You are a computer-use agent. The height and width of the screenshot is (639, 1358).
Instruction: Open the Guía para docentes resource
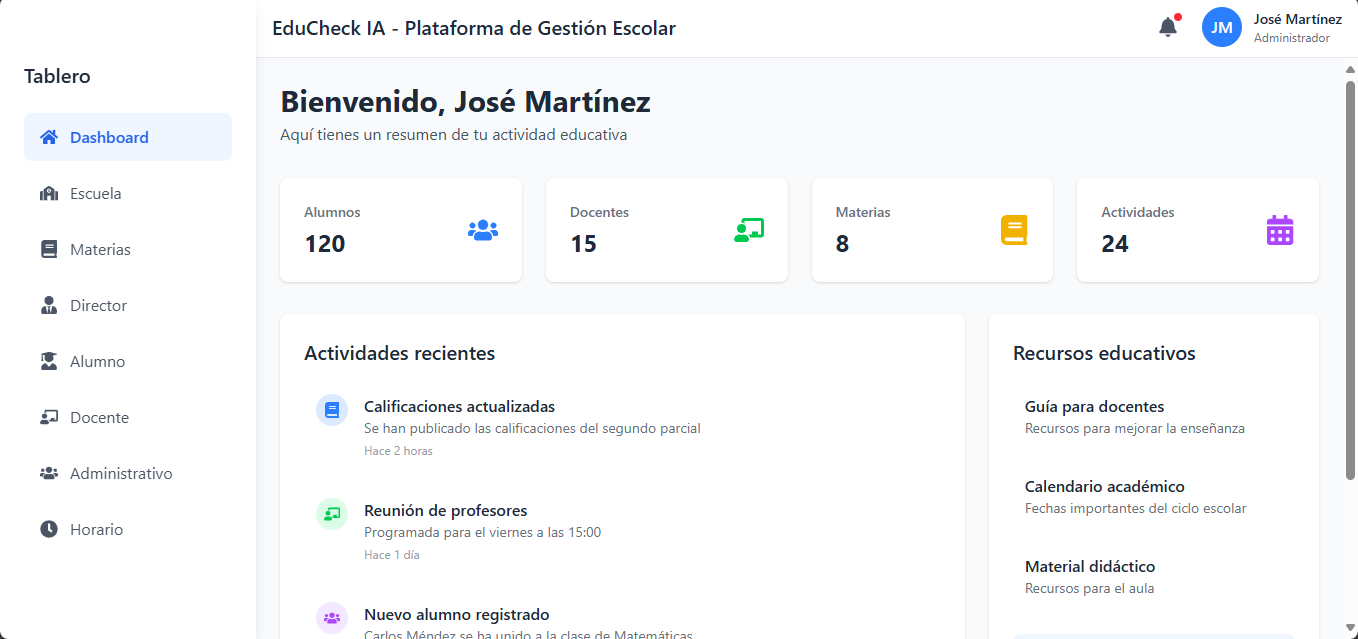pyautogui.click(x=1154, y=417)
